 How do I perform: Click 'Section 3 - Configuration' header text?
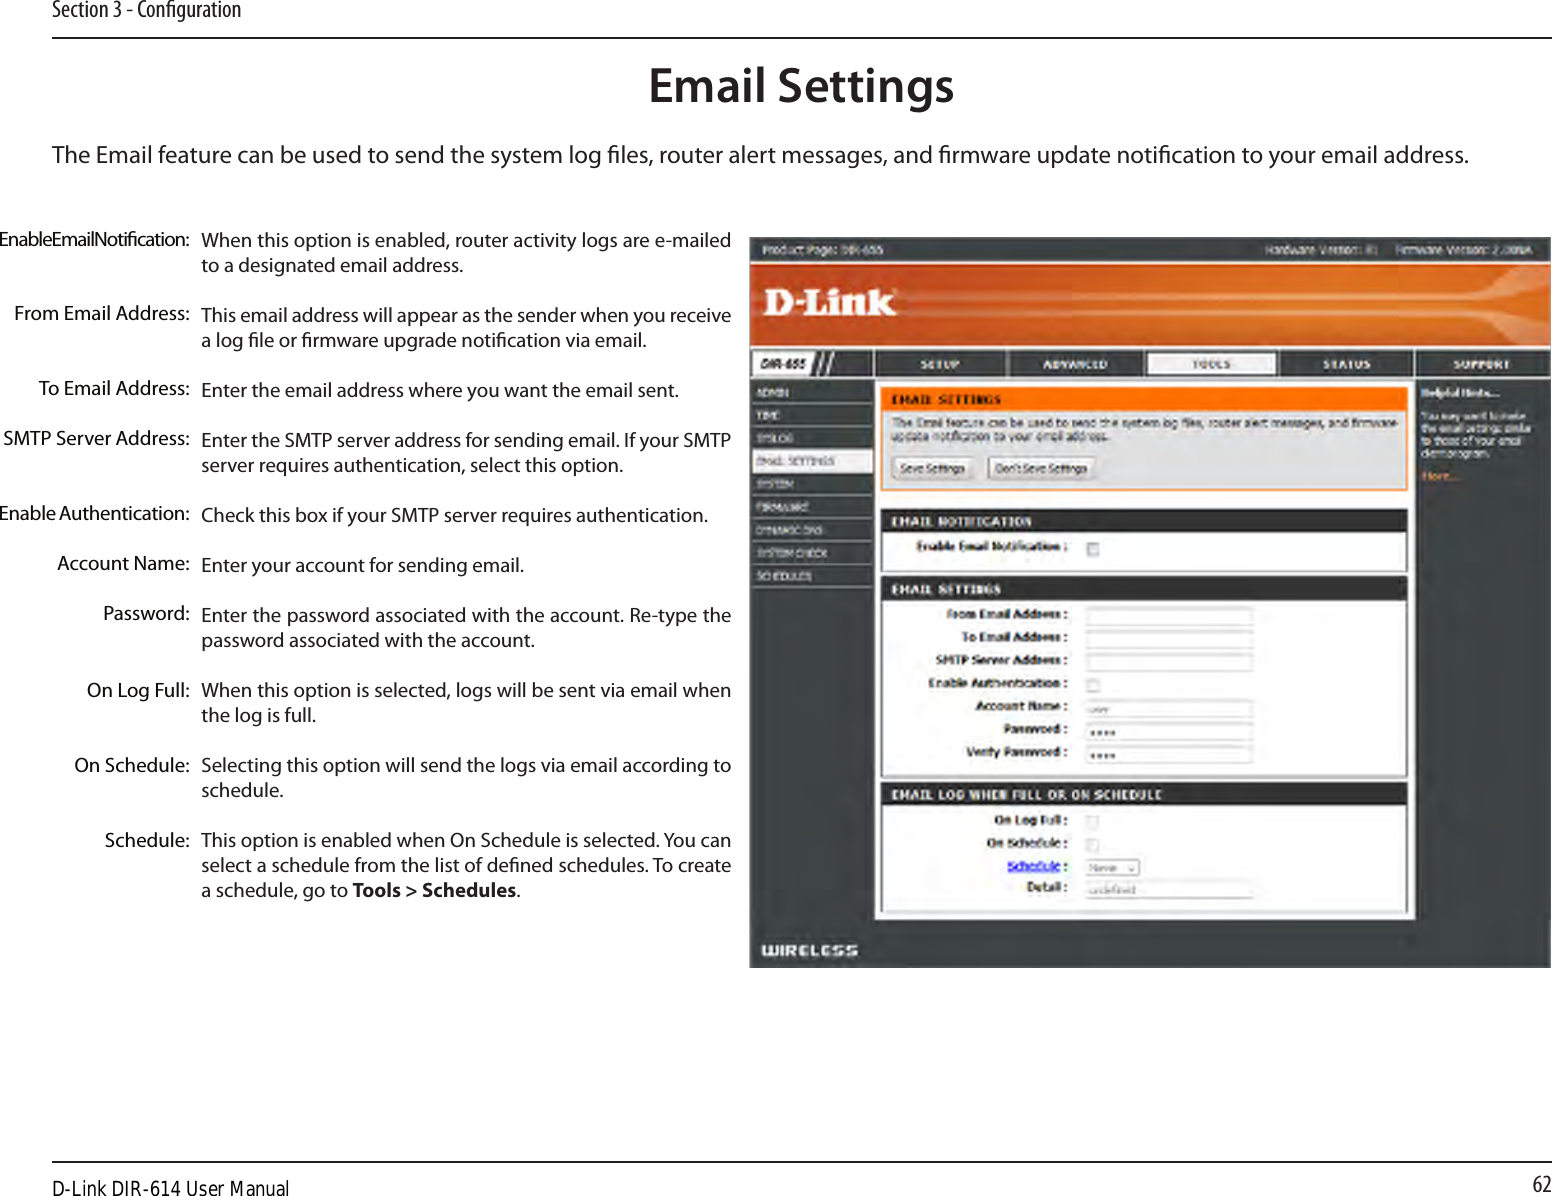[x=147, y=11]
